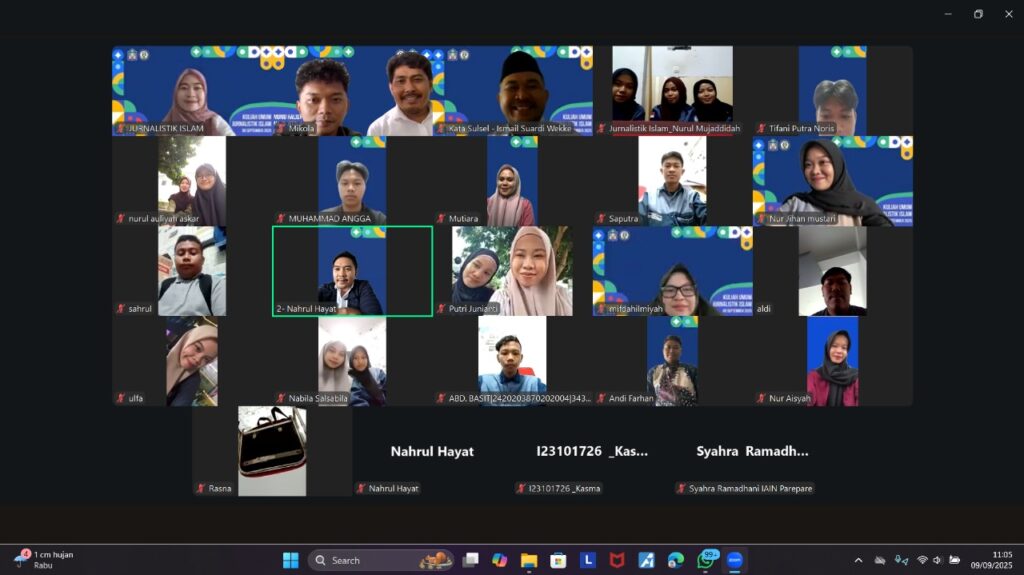Toggle the volume icon in the system tray
The height and width of the screenshot is (575, 1024).
(938, 560)
